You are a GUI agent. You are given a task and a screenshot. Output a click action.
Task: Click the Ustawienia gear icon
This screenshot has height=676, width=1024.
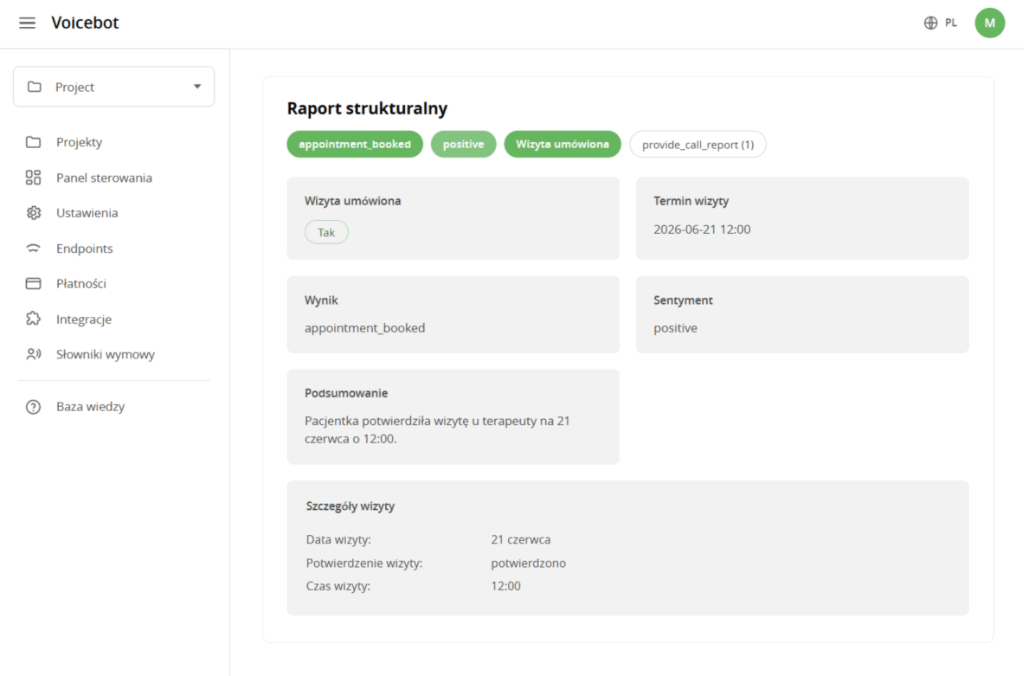pyautogui.click(x=33, y=213)
